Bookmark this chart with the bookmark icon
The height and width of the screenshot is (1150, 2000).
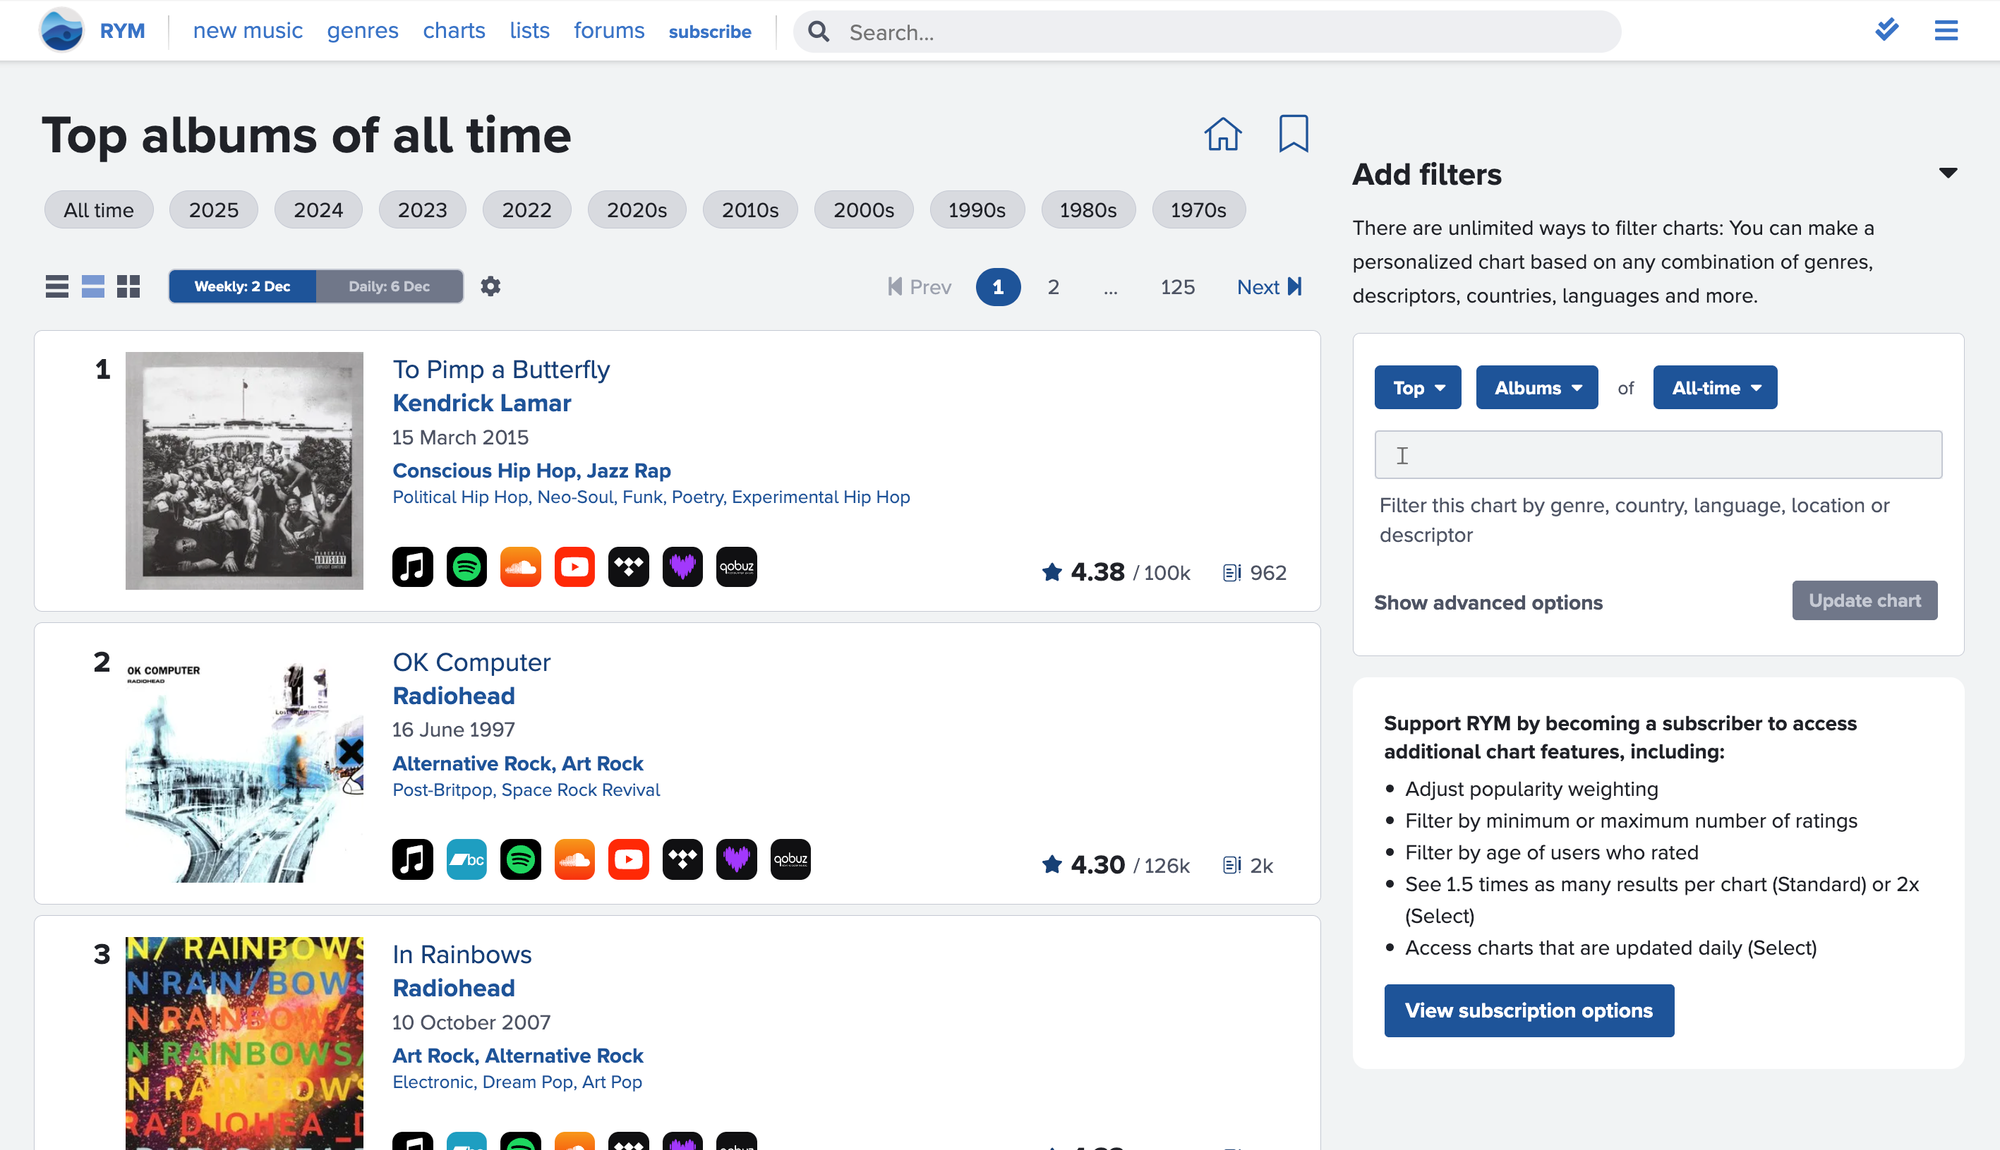[x=1293, y=133]
